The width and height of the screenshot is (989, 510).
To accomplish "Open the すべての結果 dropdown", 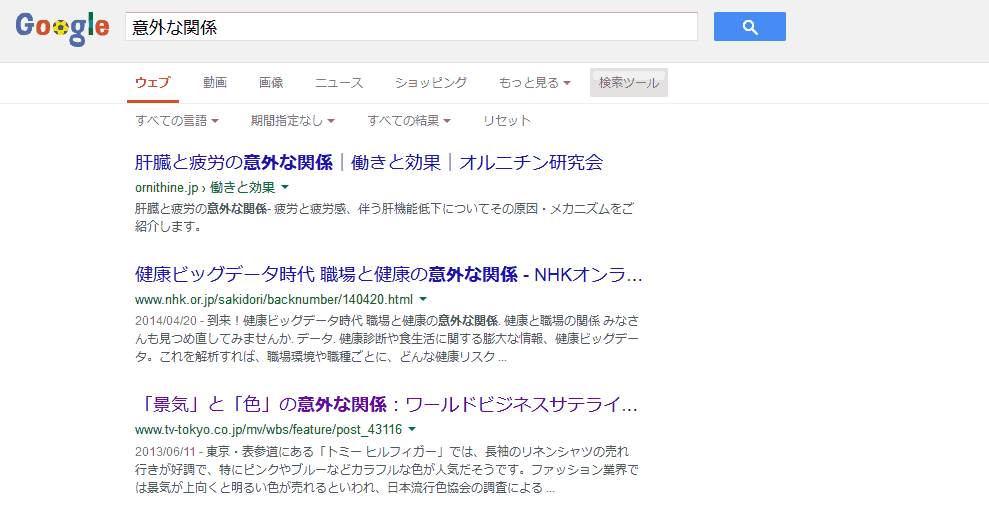I will point(408,121).
